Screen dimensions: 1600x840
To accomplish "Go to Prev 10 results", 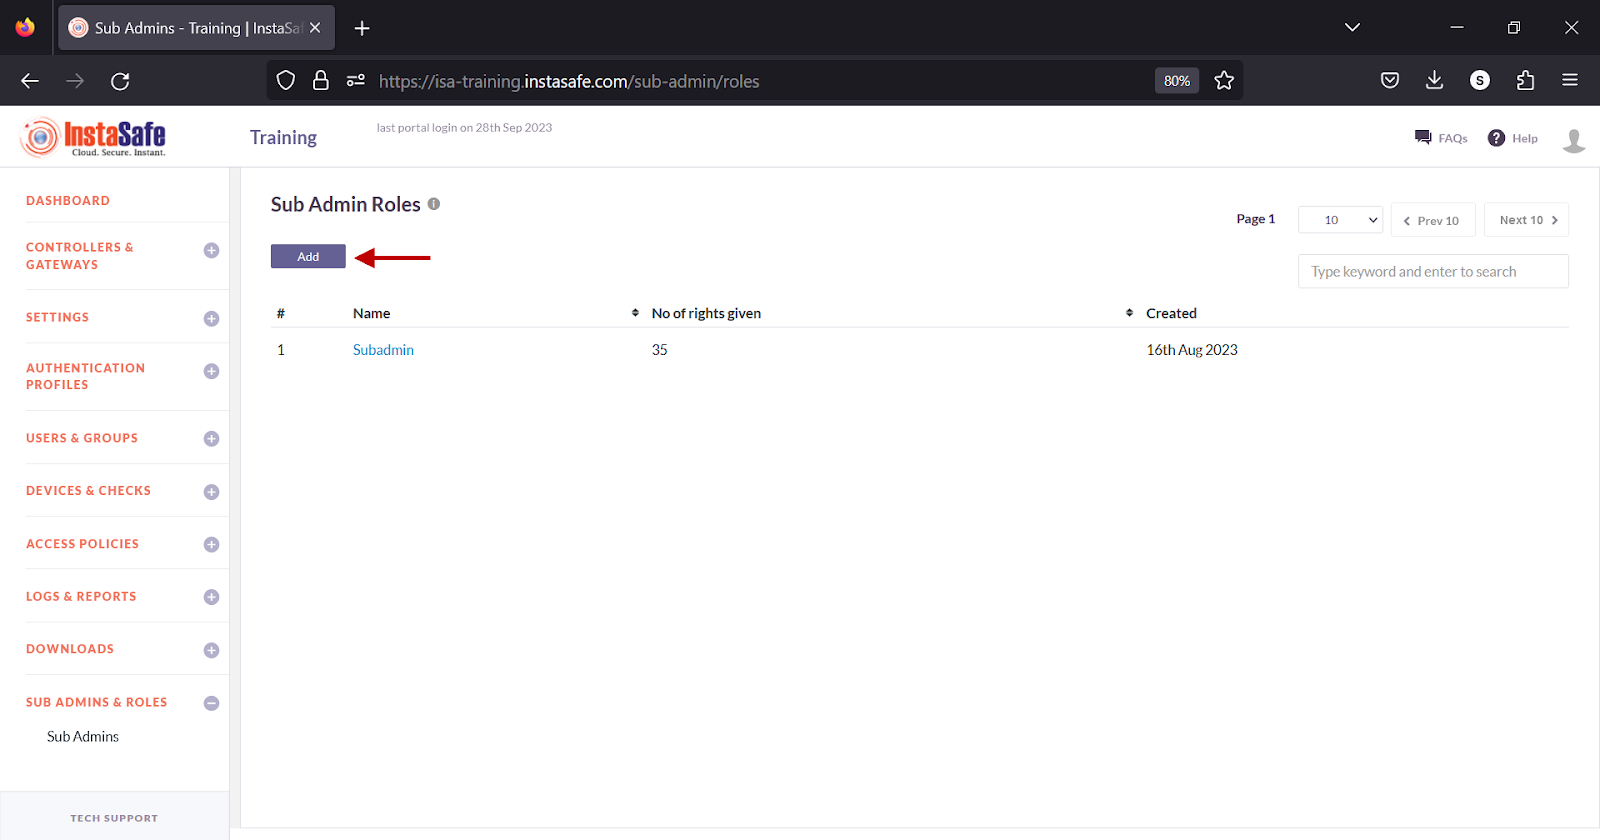I will 1432,220.
